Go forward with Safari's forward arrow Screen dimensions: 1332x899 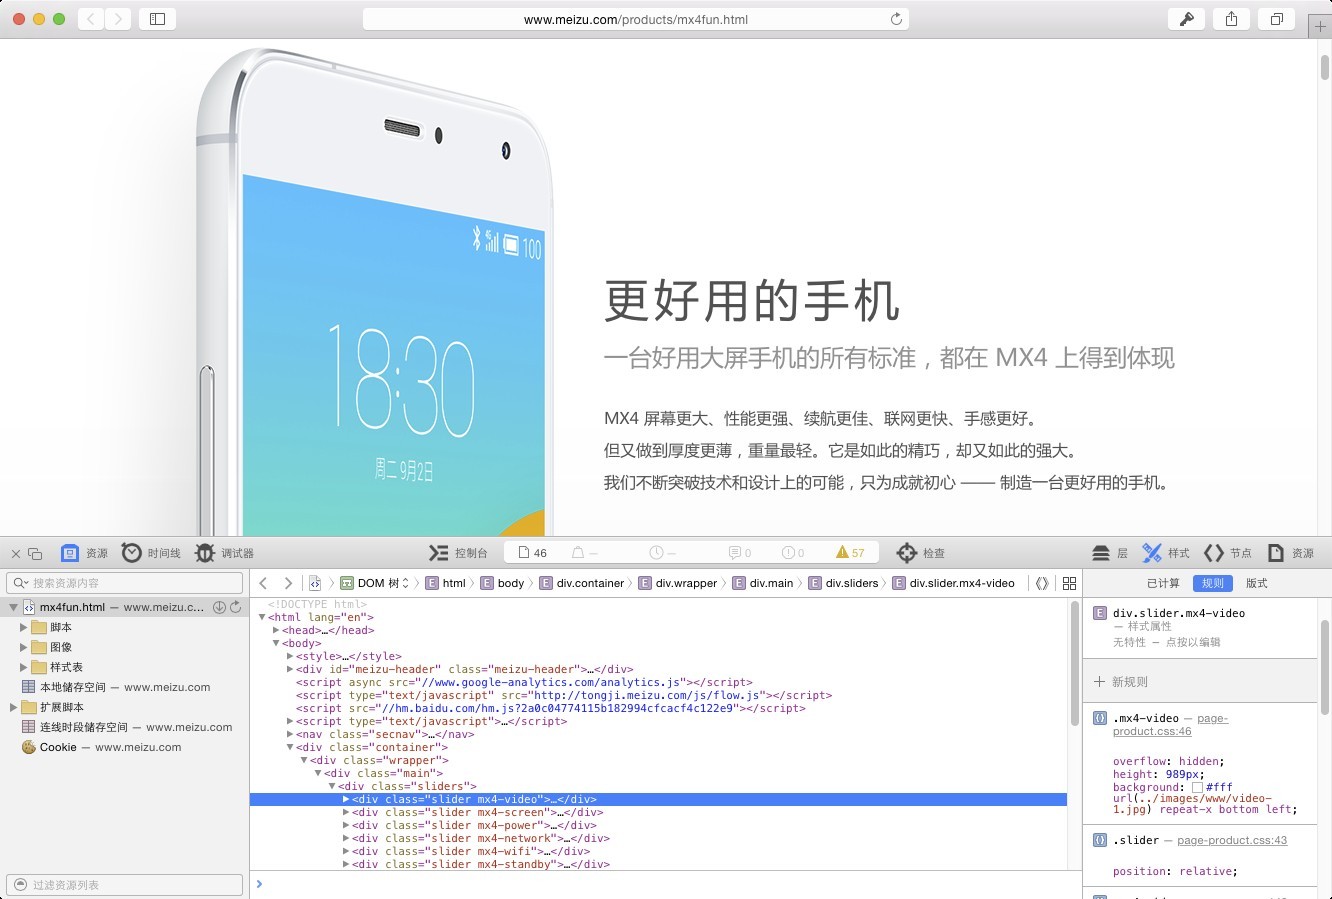click(x=119, y=19)
